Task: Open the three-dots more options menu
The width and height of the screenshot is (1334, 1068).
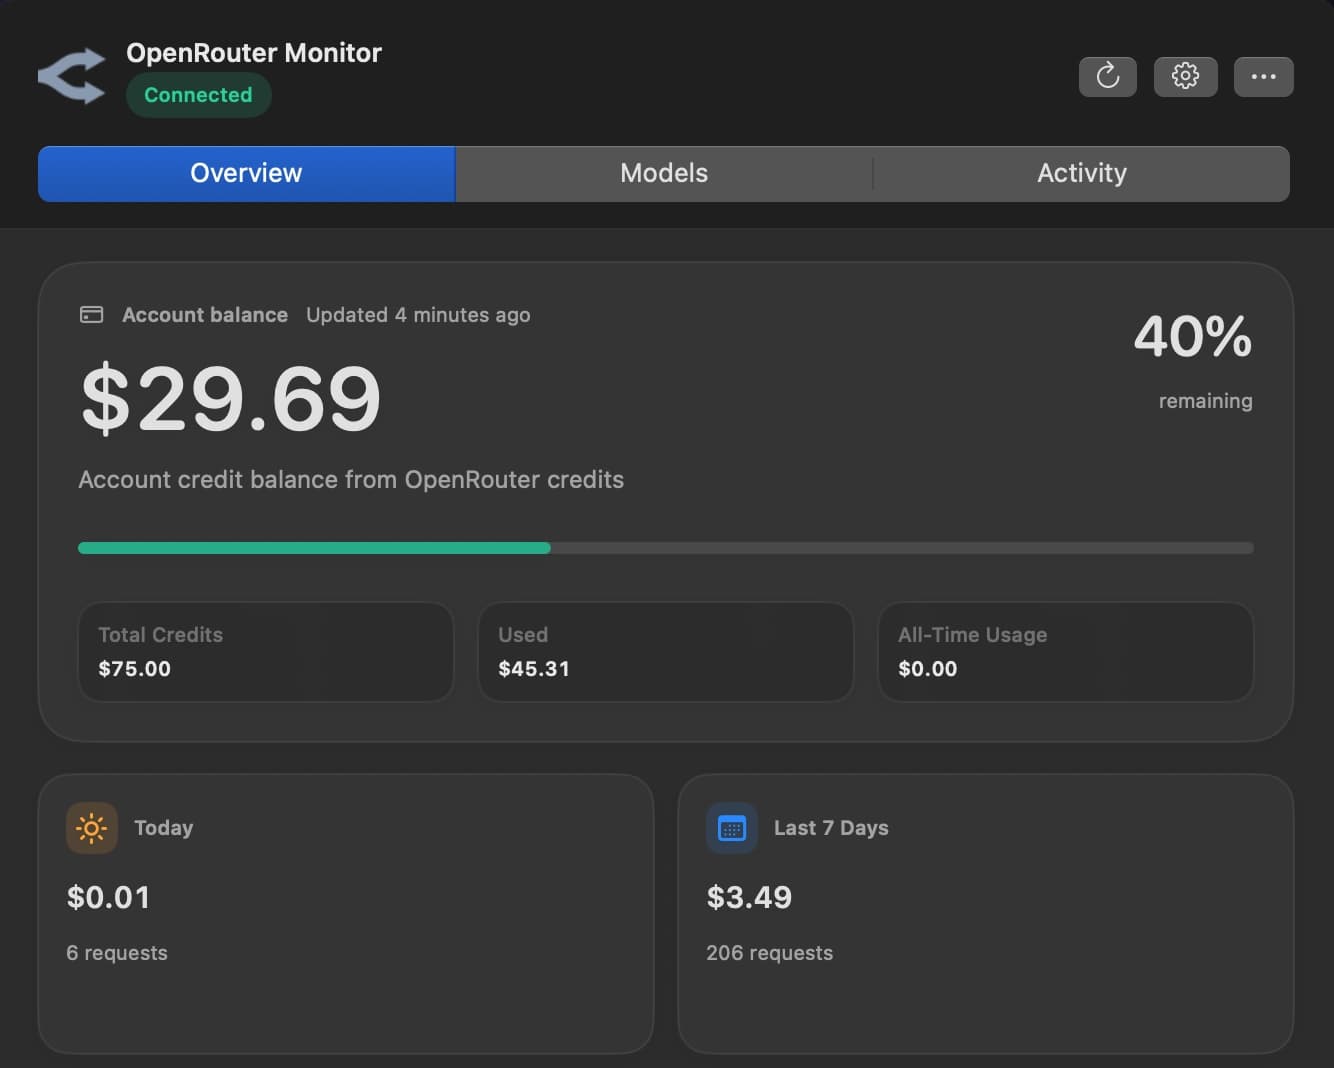Action: tap(1263, 76)
